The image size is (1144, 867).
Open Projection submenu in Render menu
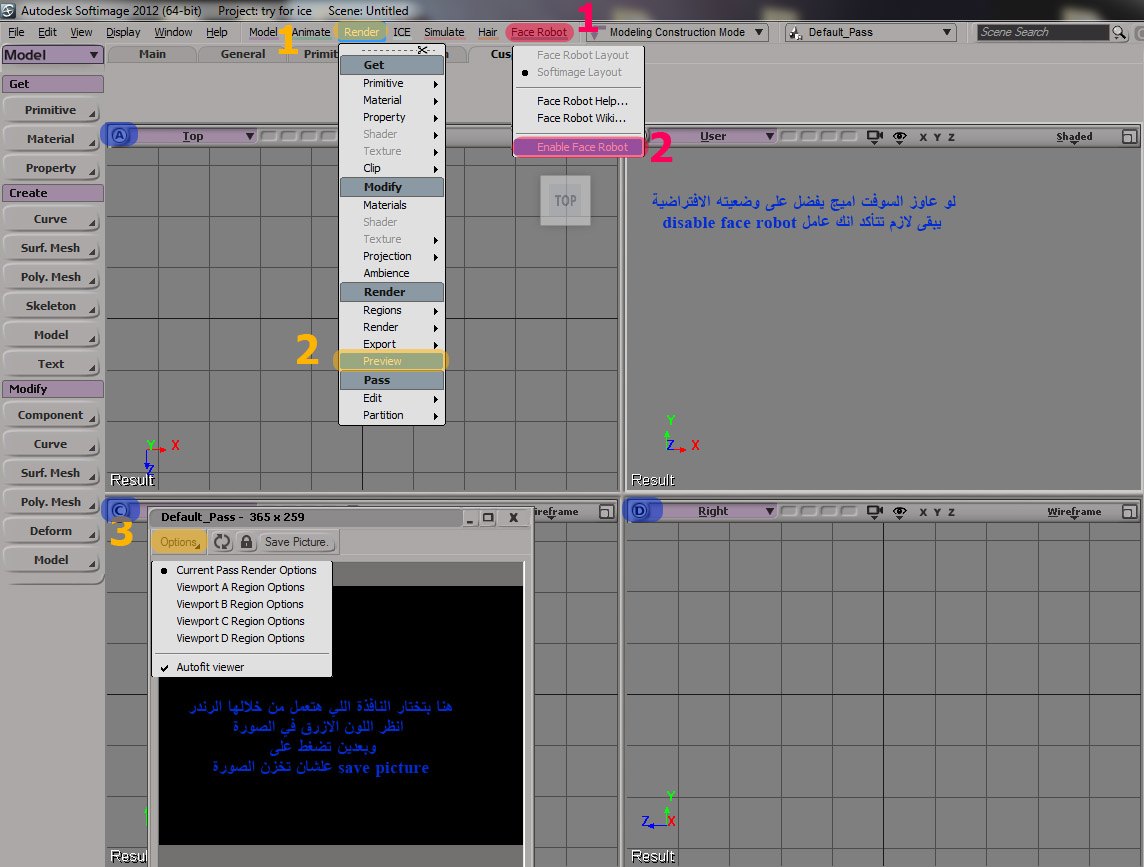(x=393, y=256)
